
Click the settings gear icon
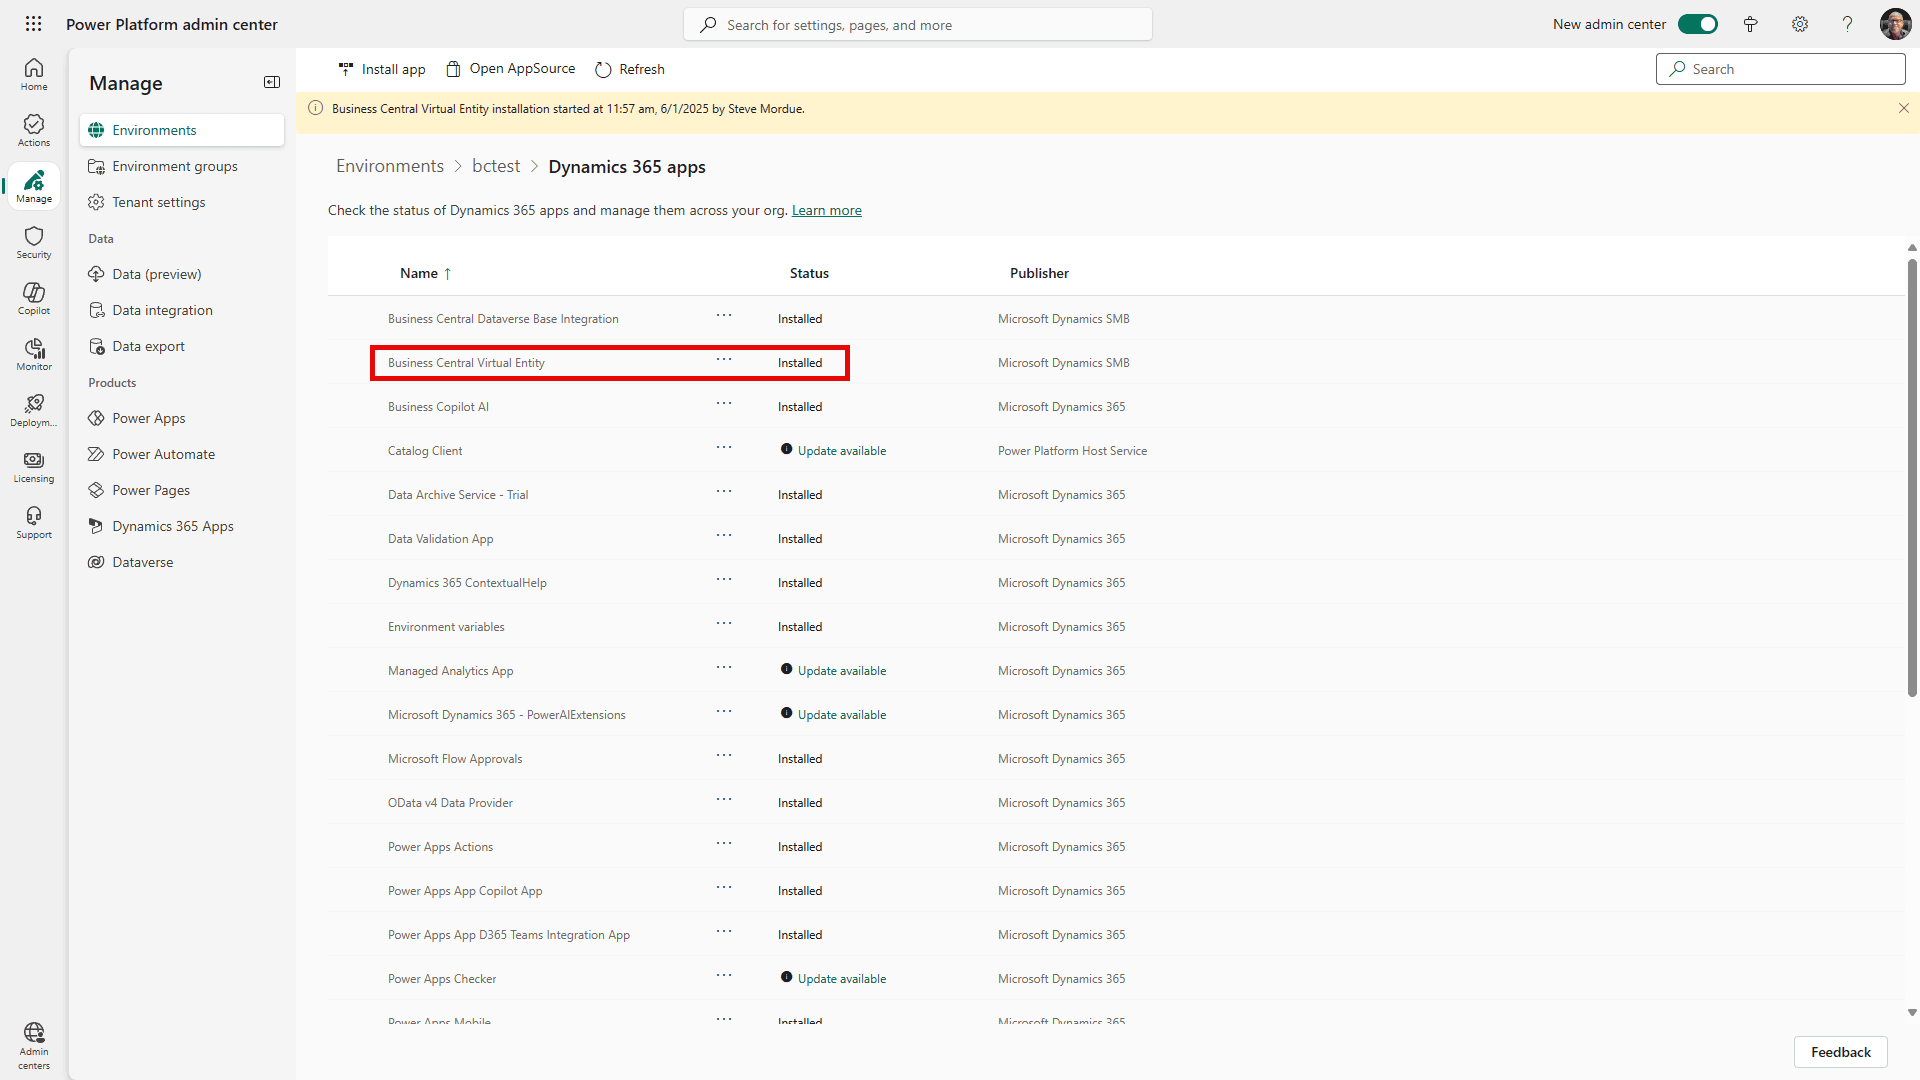(x=1800, y=24)
